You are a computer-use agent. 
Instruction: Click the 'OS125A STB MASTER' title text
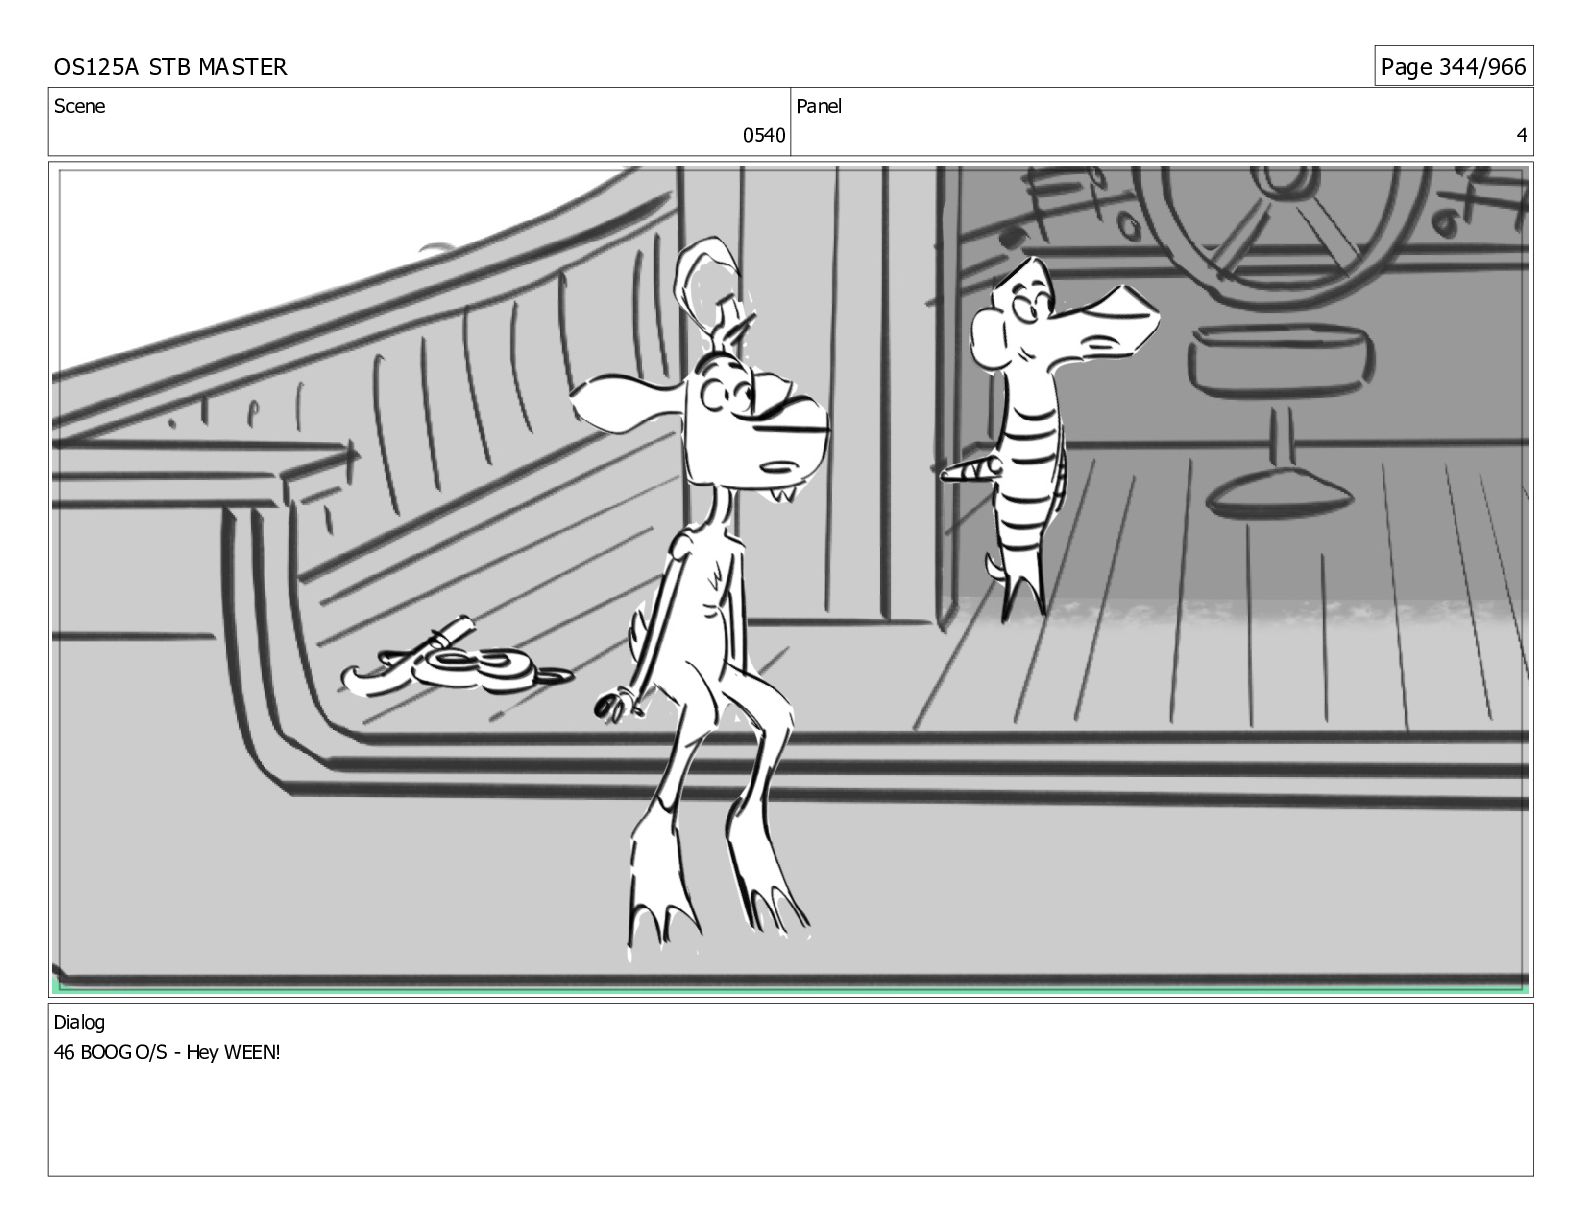click(x=170, y=67)
